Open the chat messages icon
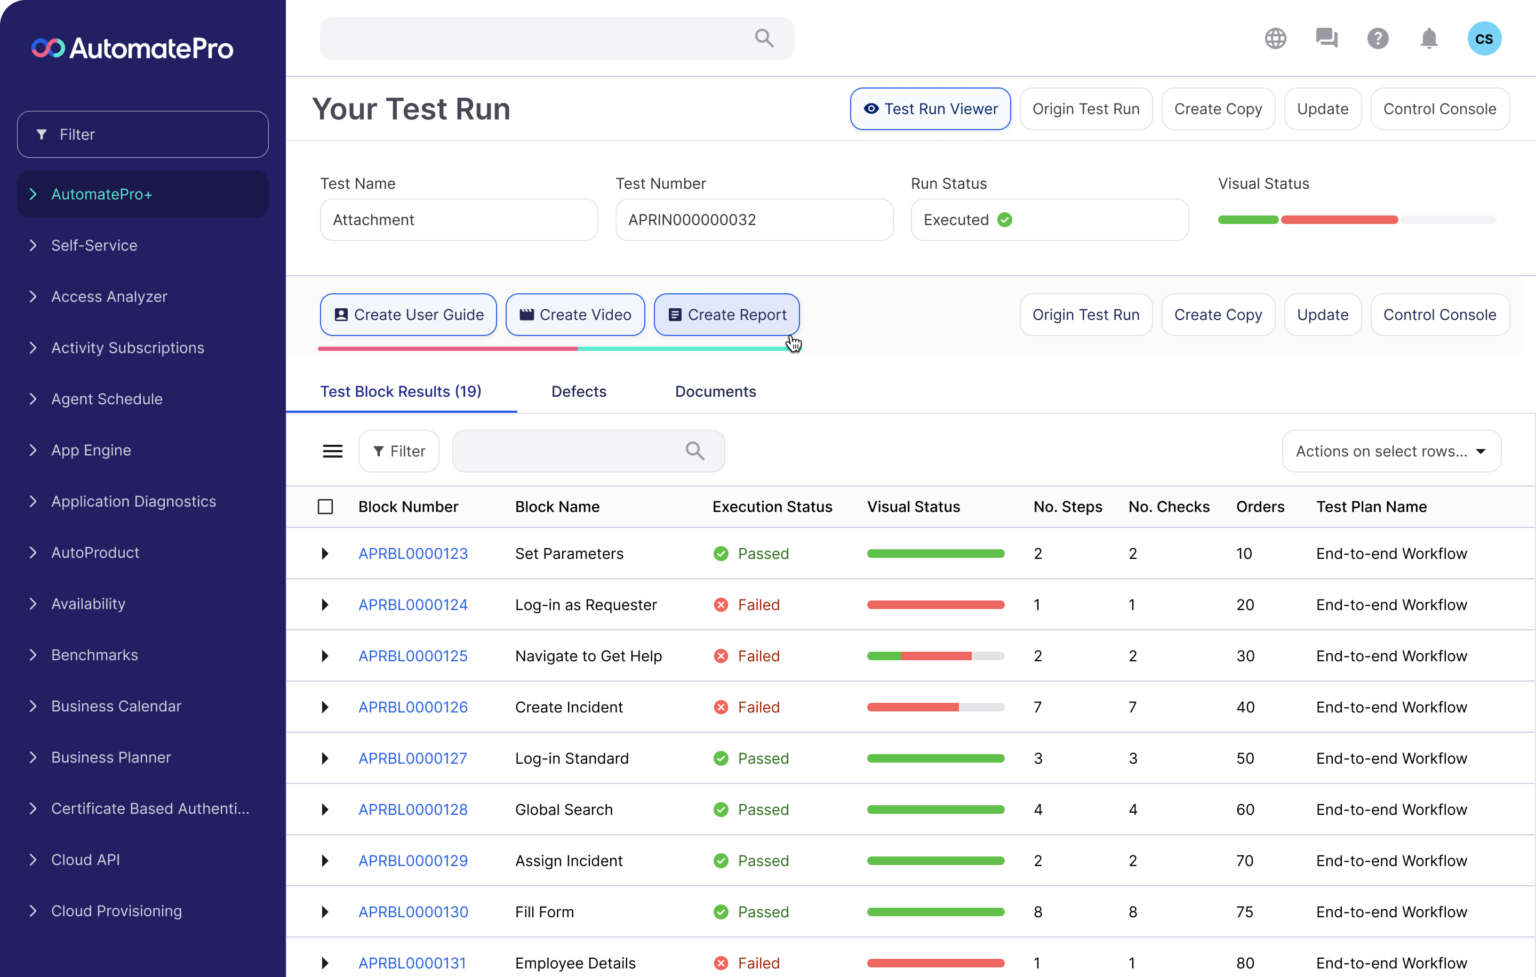The height and width of the screenshot is (977, 1536). [1326, 38]
